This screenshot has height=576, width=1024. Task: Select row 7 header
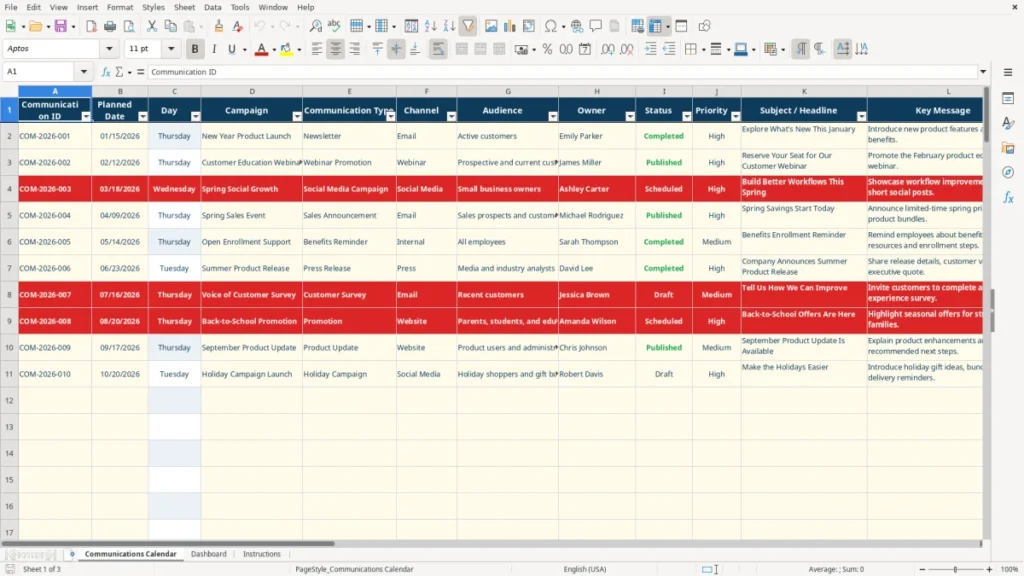point(9,268)
